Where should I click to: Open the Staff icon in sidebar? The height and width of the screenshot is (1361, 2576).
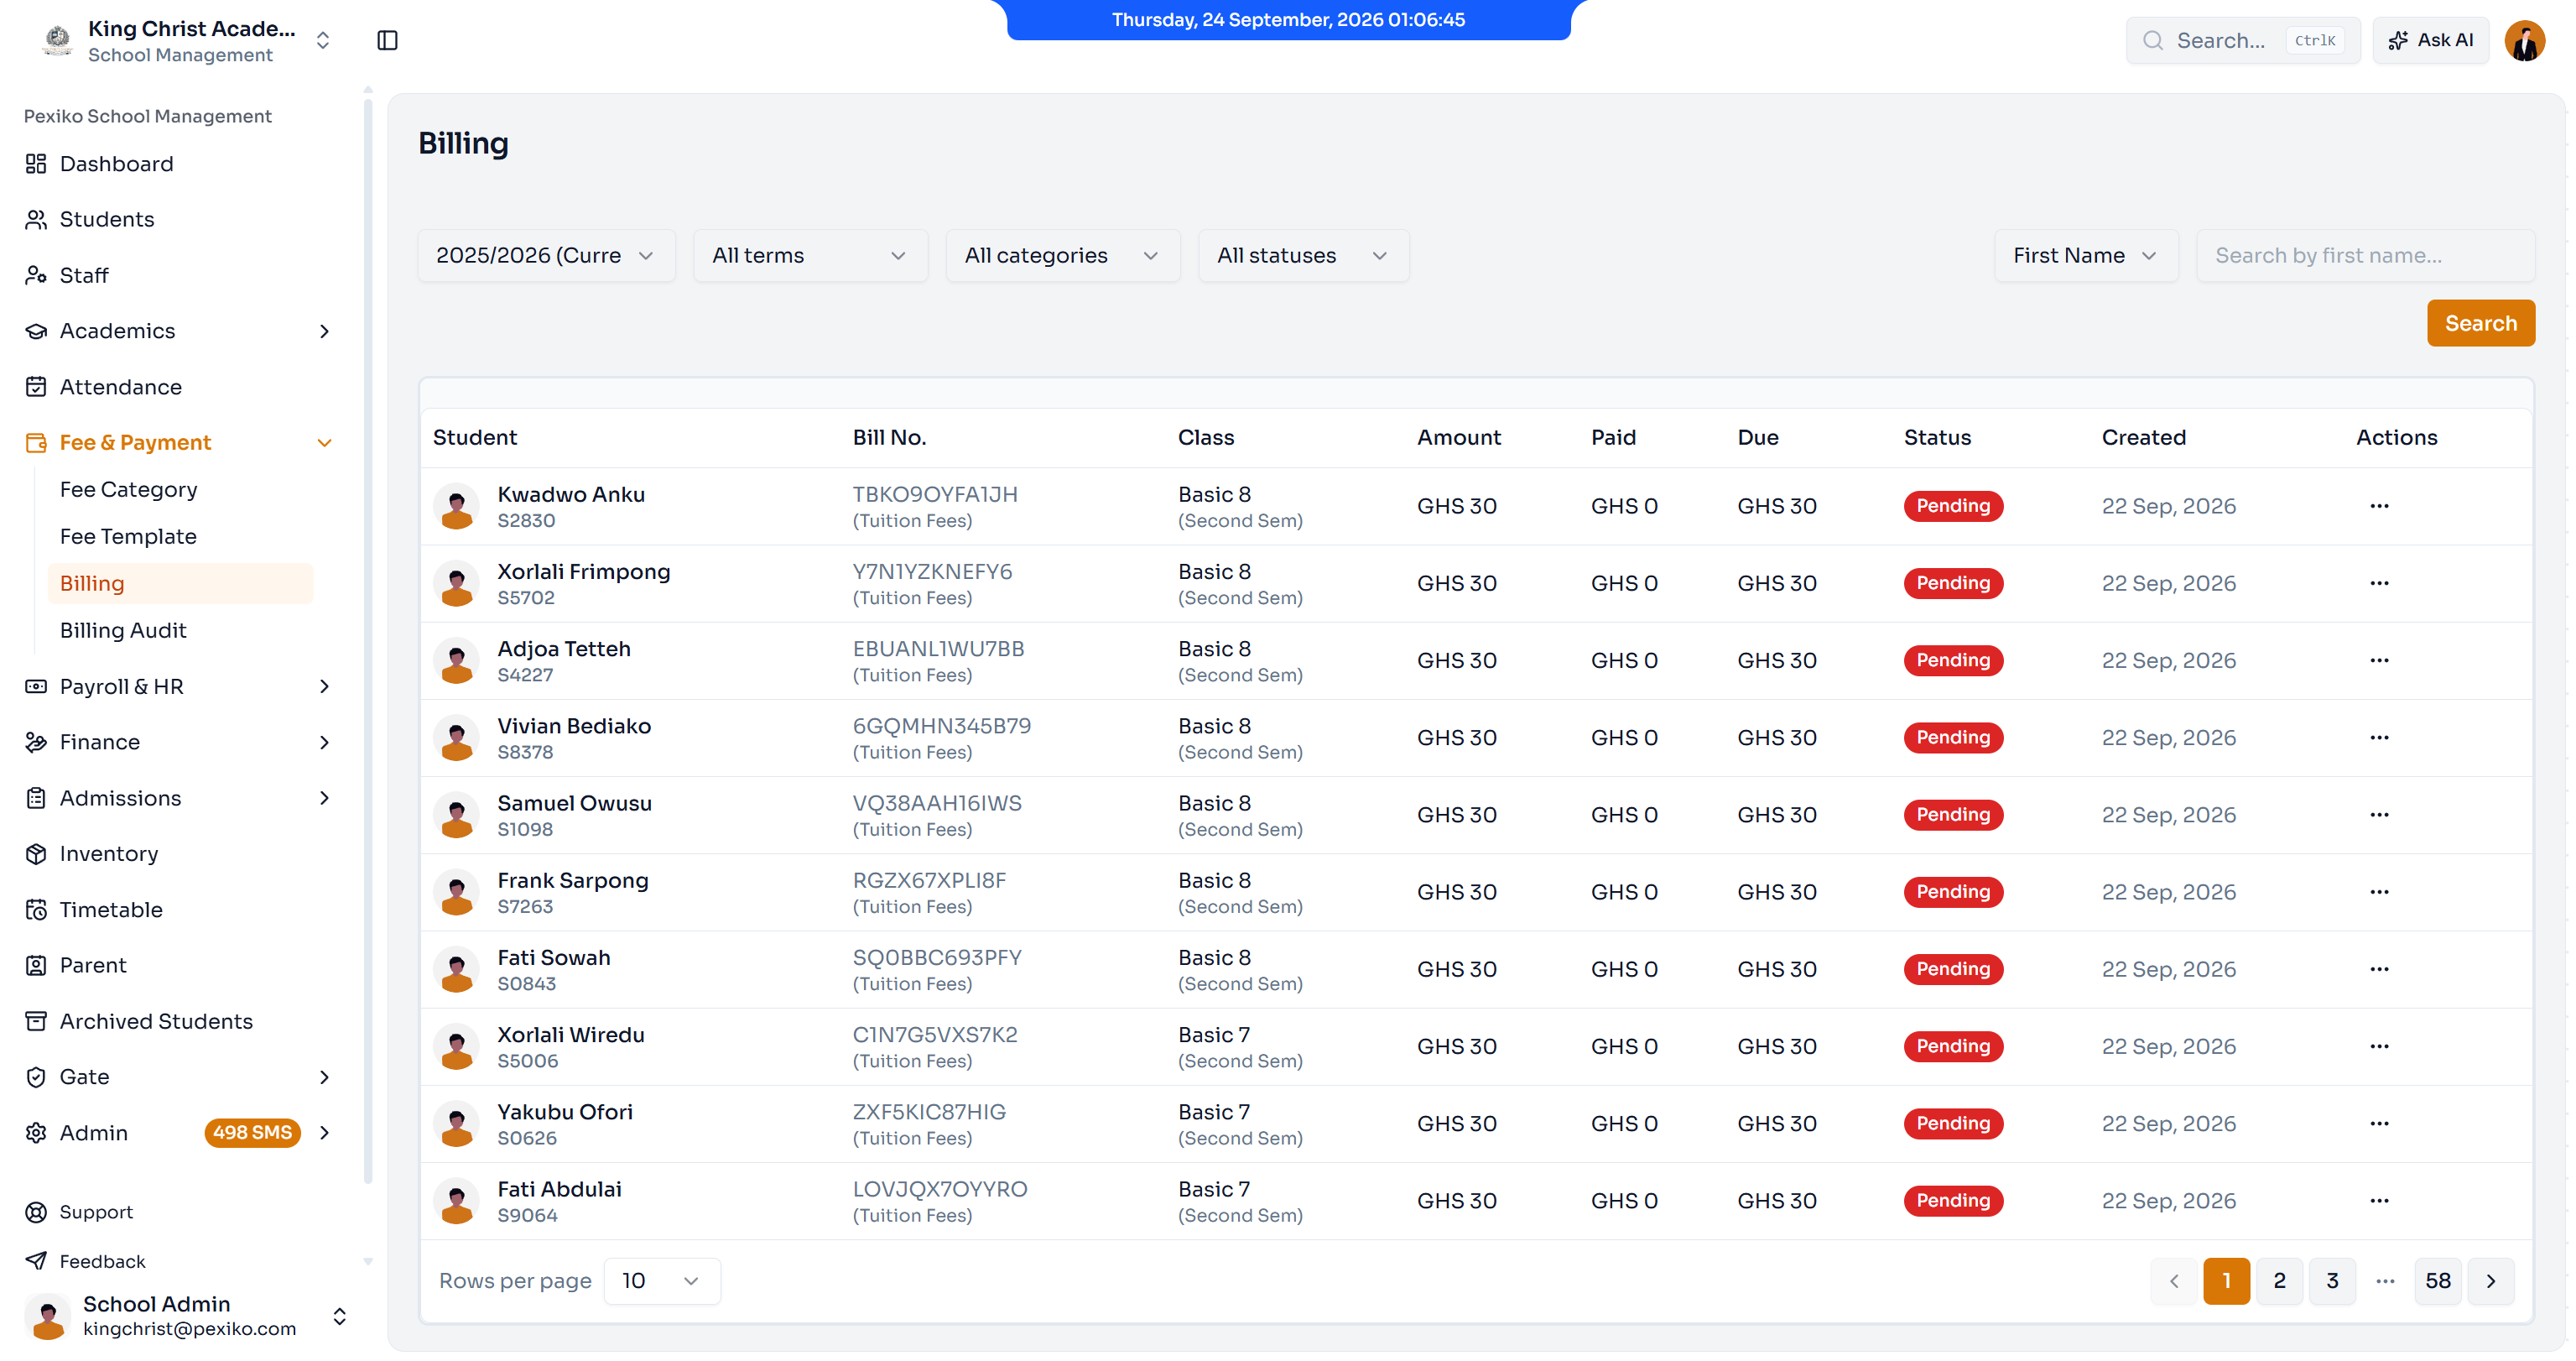click(36, 275)
